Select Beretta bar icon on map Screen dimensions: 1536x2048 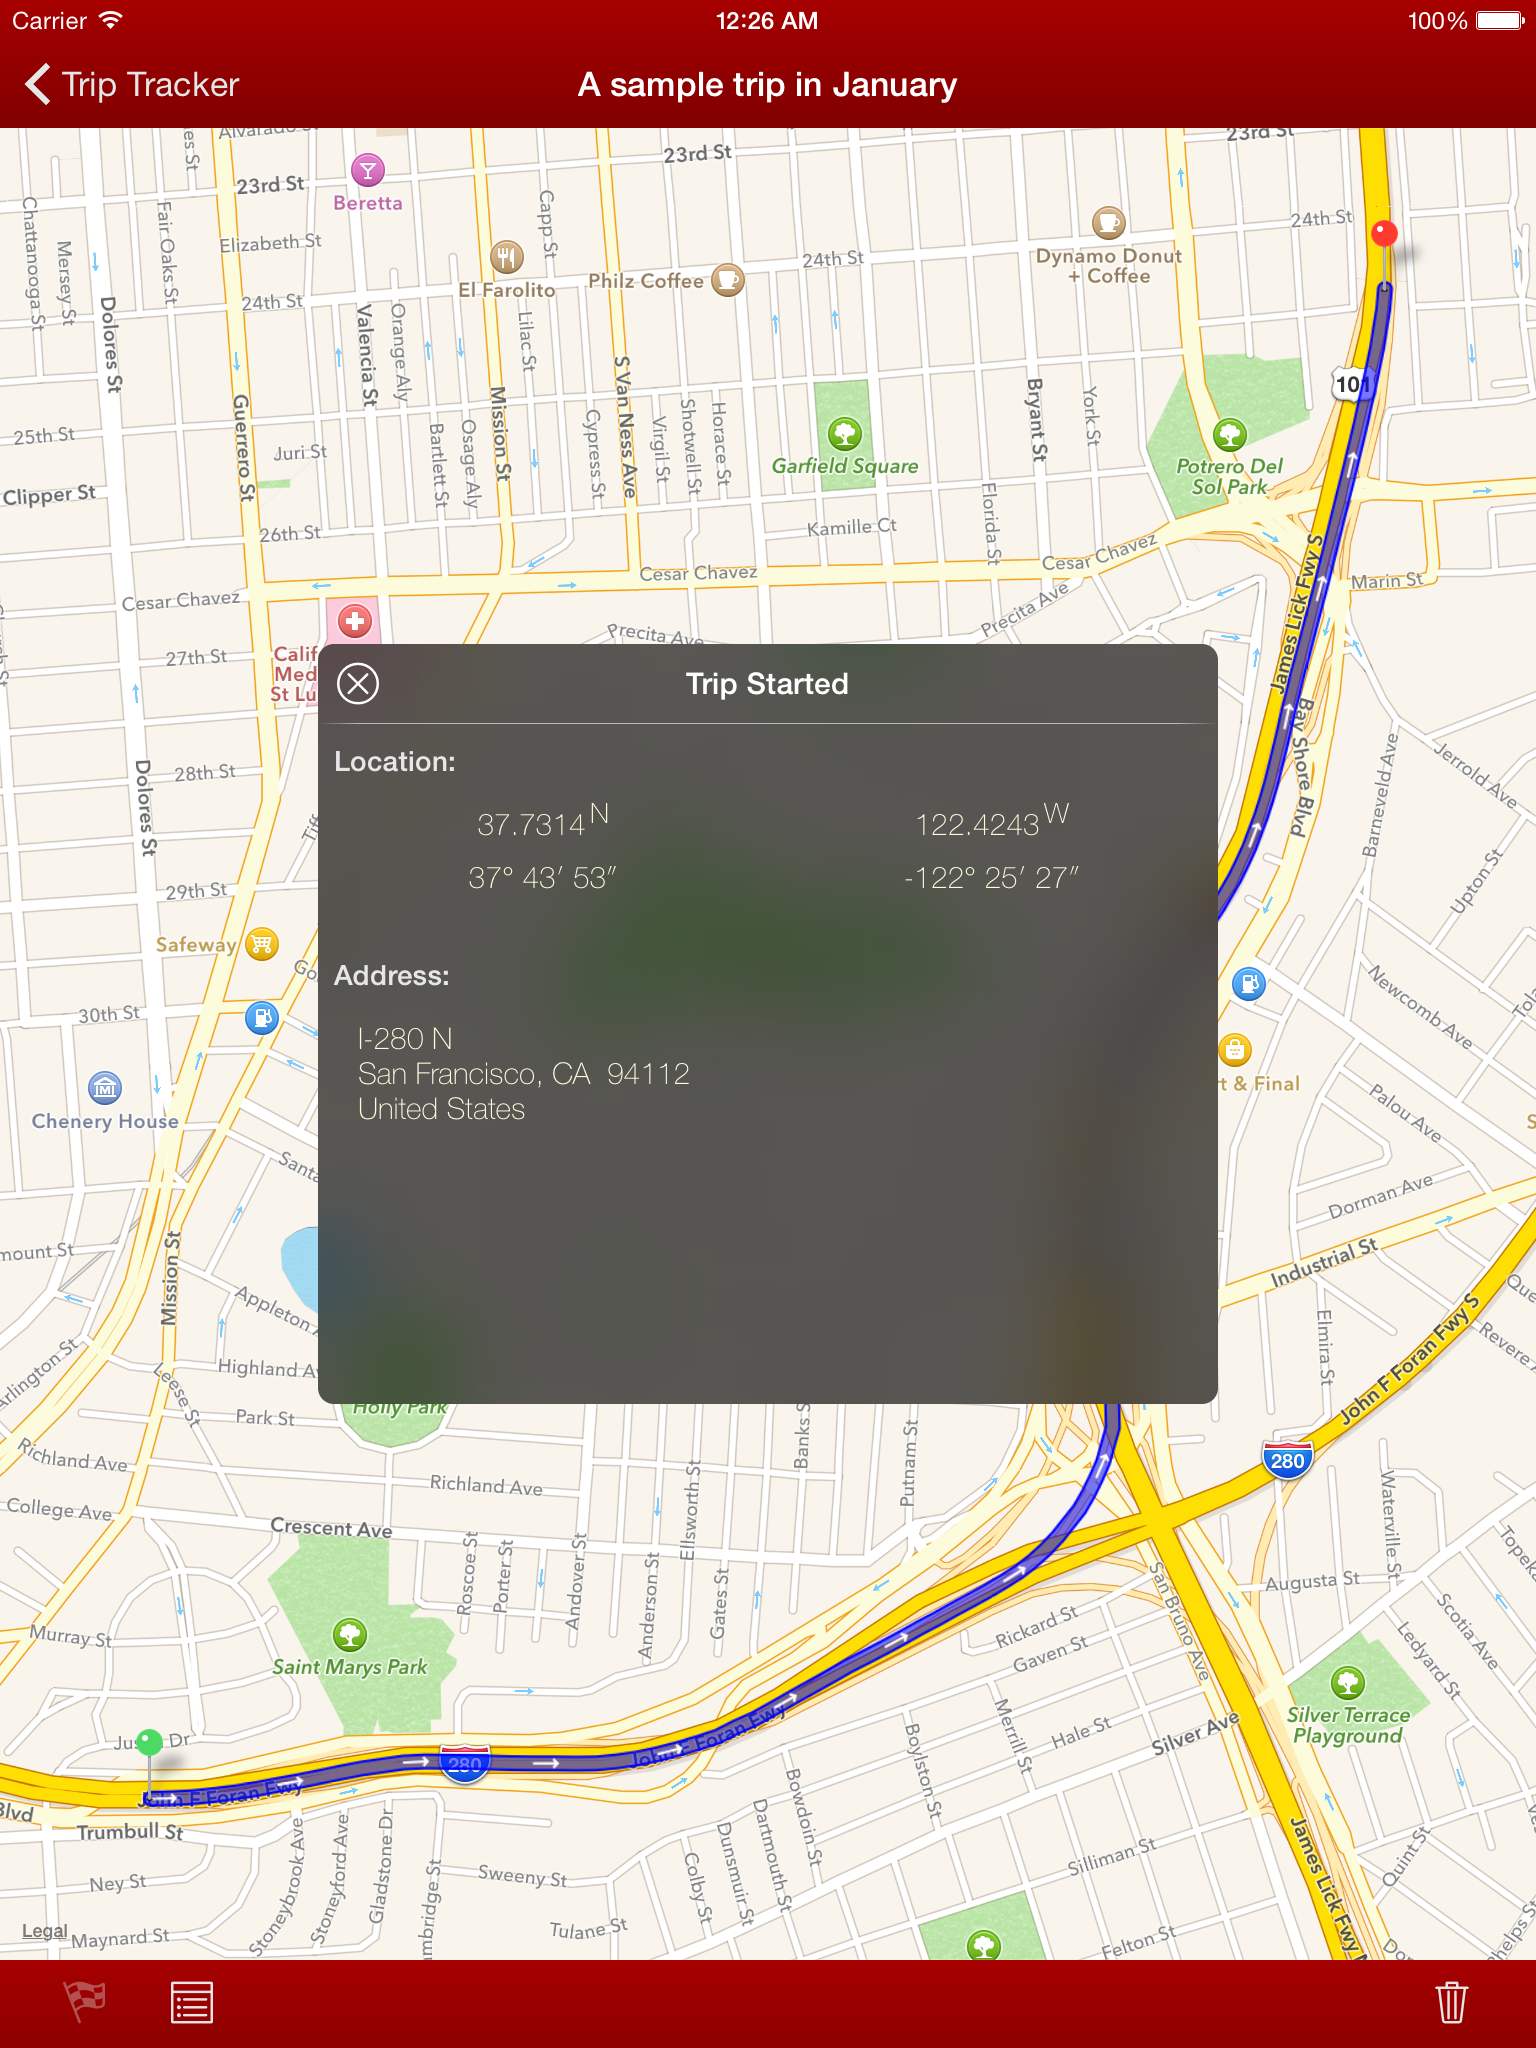(368, 170)
